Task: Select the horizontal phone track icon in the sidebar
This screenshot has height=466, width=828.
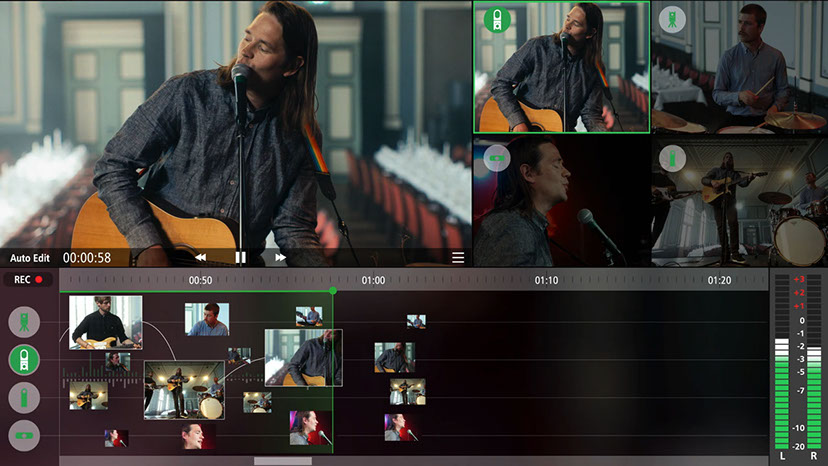Action: tap(24, 435)
